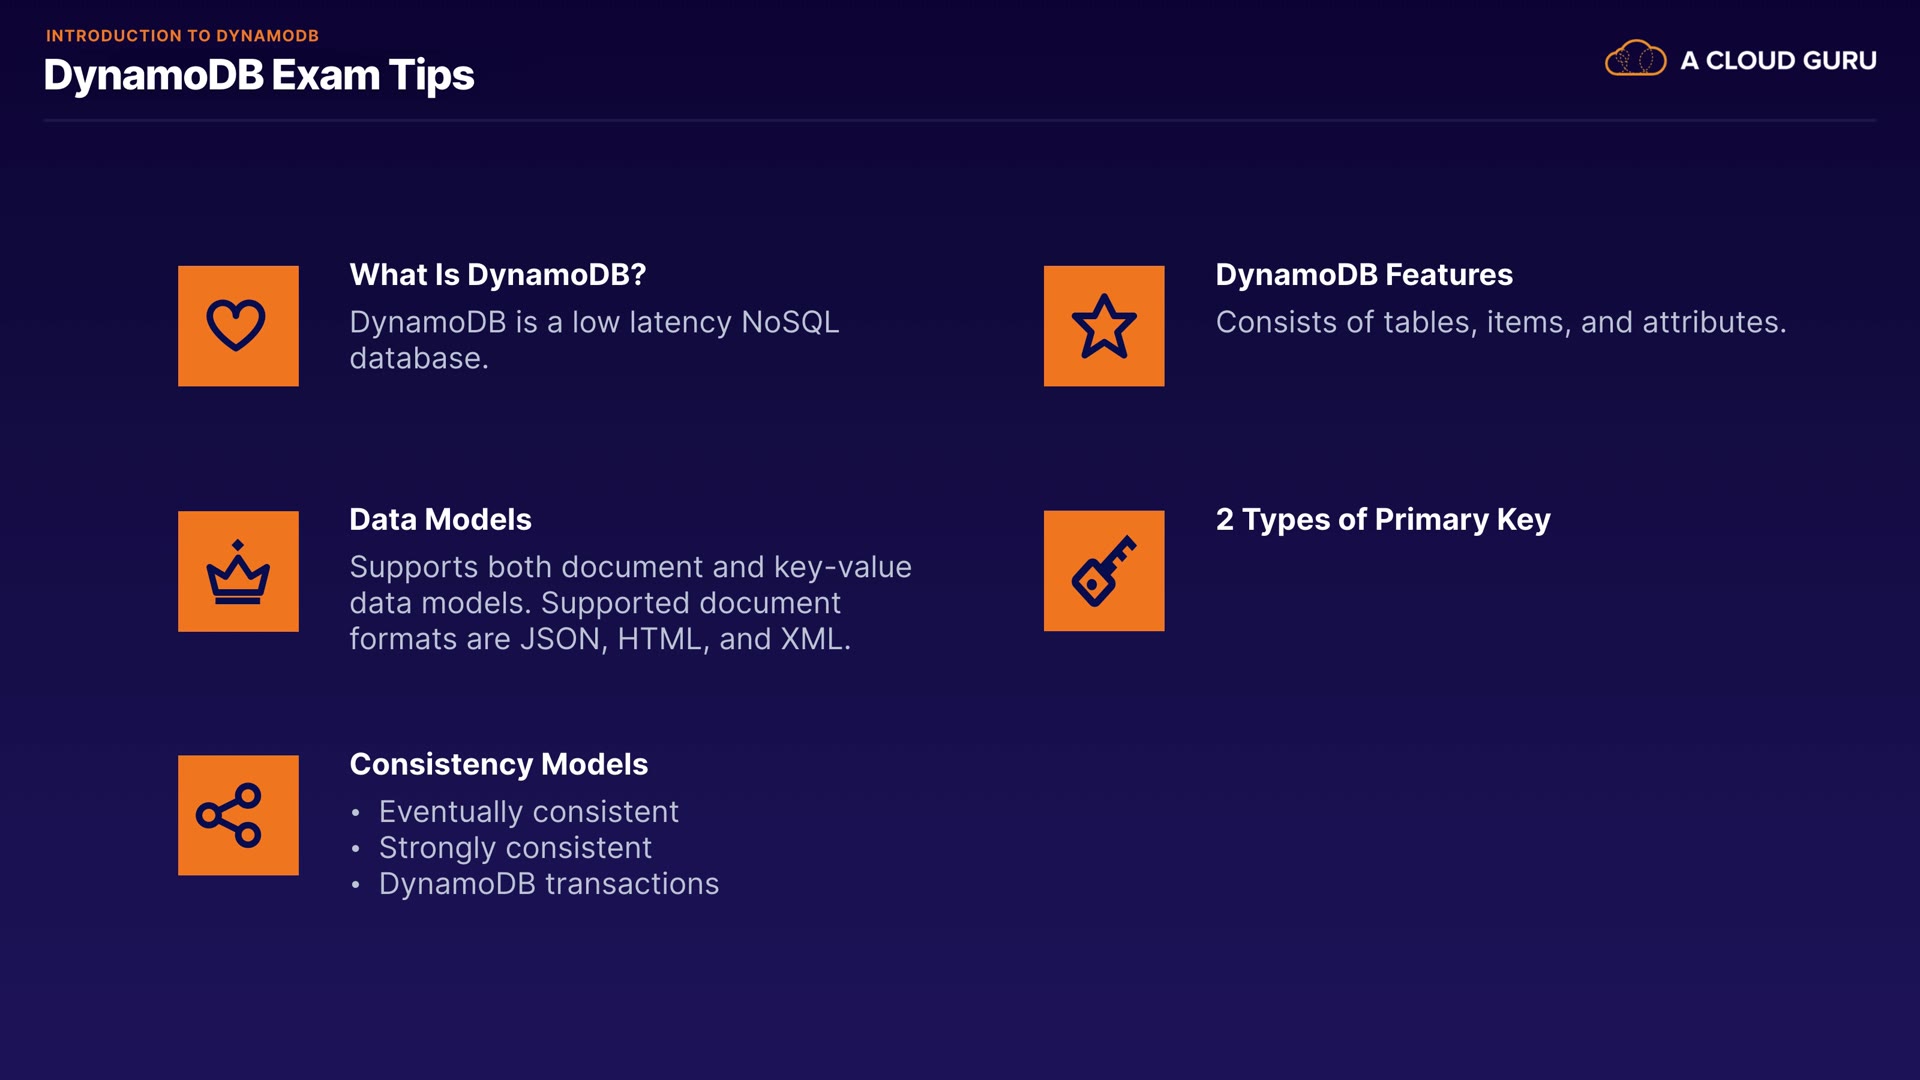Viewport: 1920px width, 1080px height.
Task: Click the tables, items, and attributes text
Action: 1500,322
